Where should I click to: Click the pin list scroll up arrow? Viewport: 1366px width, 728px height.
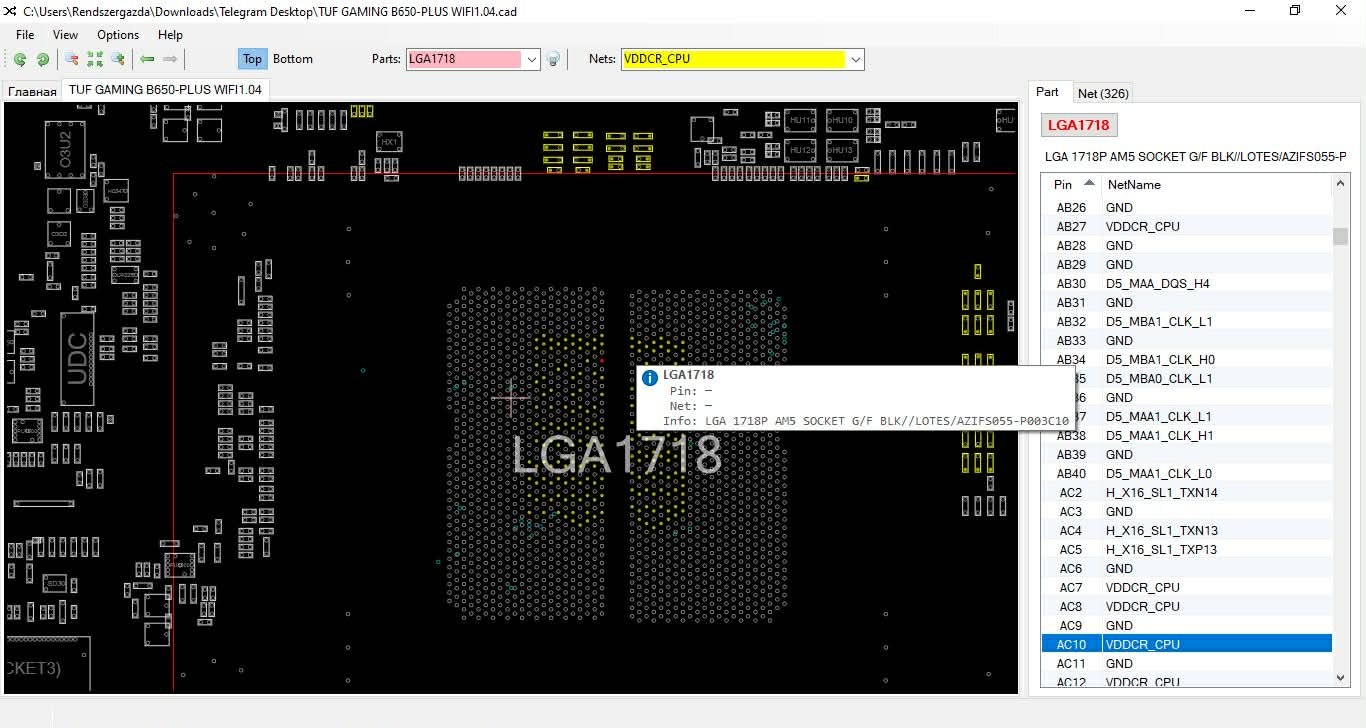coord(1341,184)
